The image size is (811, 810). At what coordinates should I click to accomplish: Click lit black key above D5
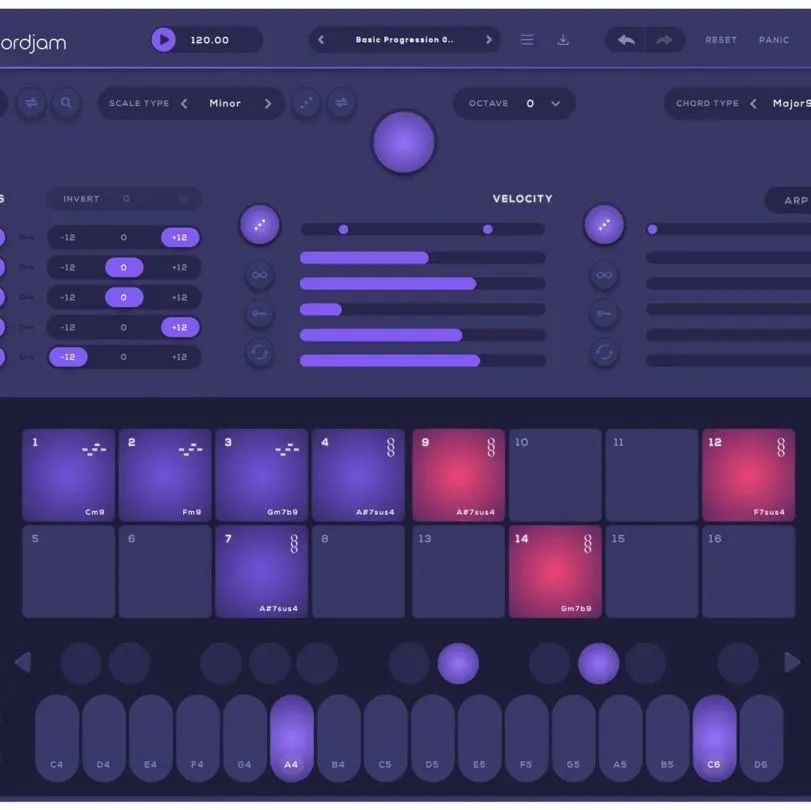click(458, 663)
